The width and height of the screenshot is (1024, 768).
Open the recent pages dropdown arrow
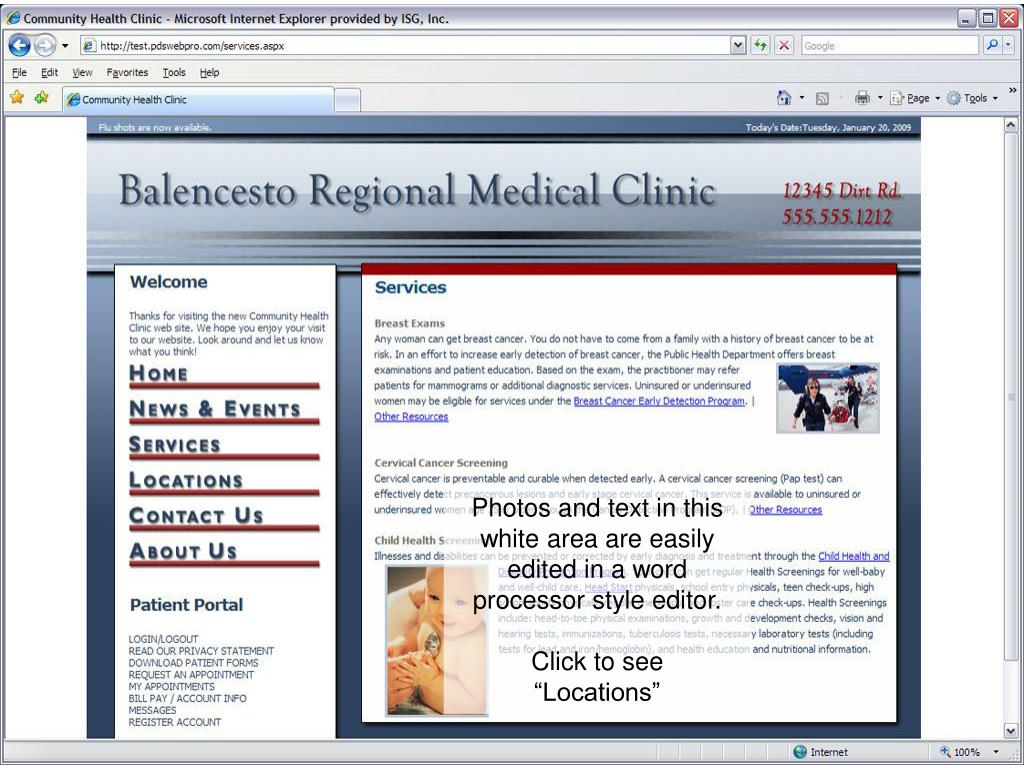(65, 46)
